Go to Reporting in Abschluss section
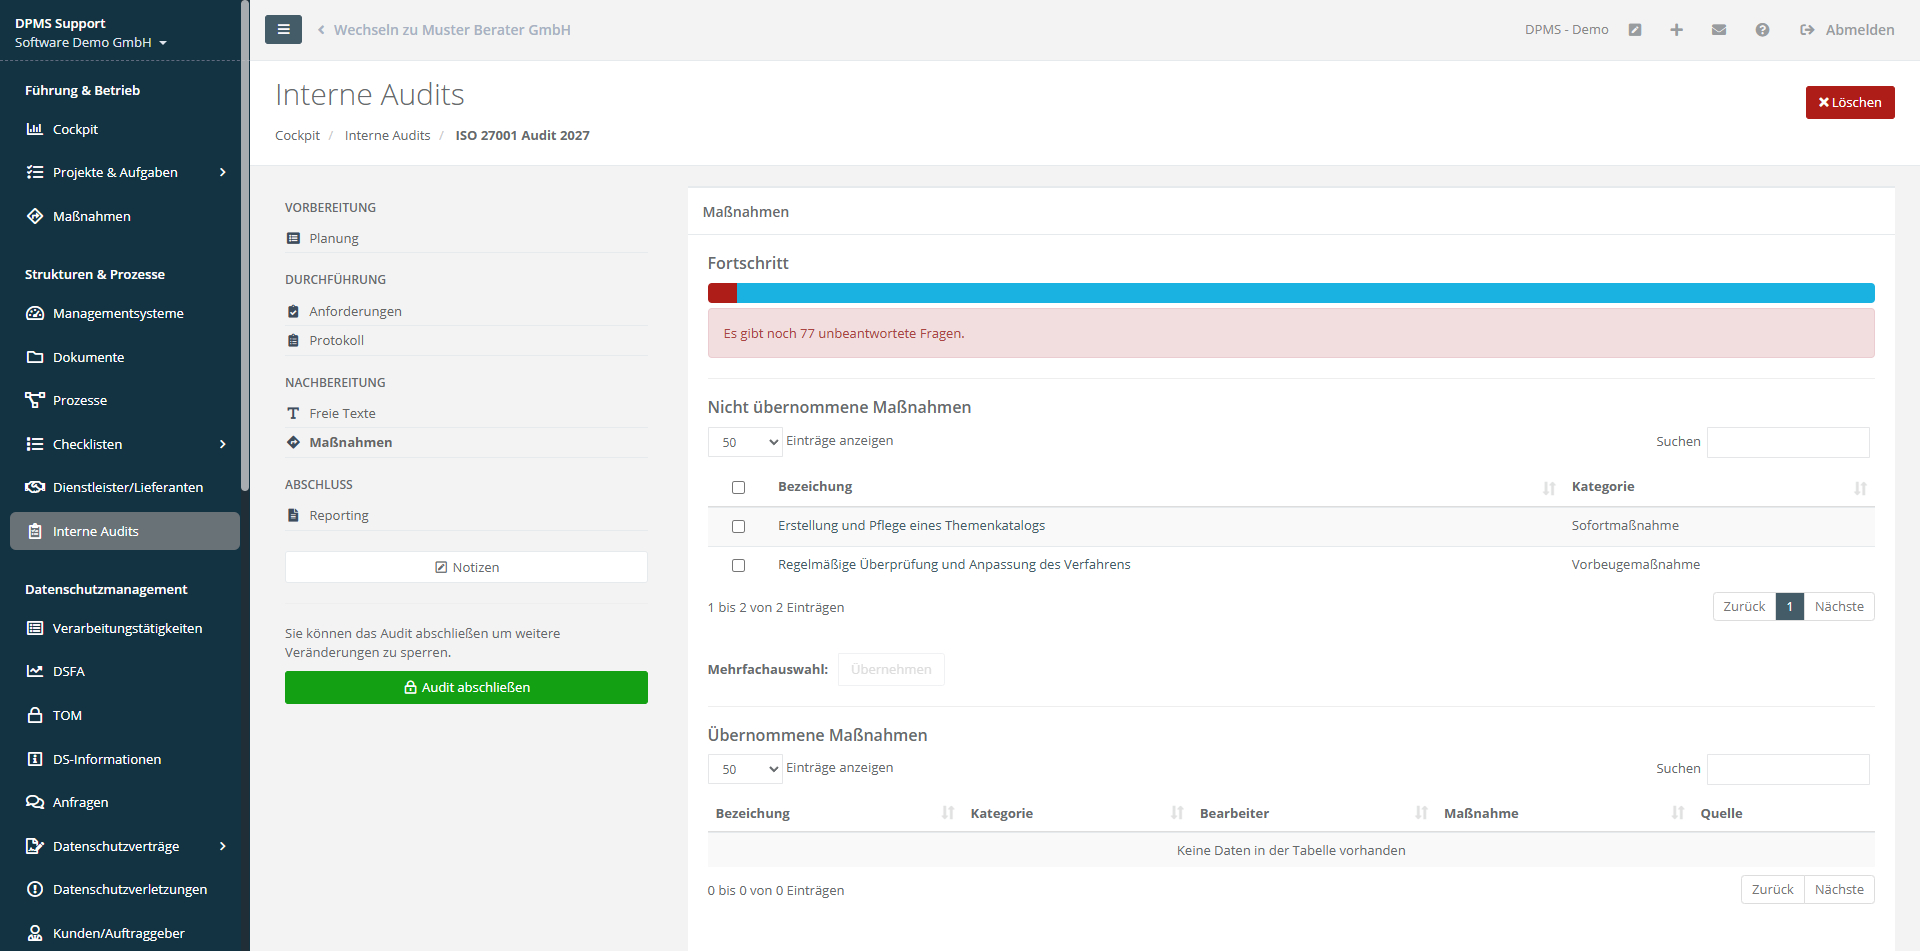Screen dimensions: 1920x951 (x=338, y=516)
